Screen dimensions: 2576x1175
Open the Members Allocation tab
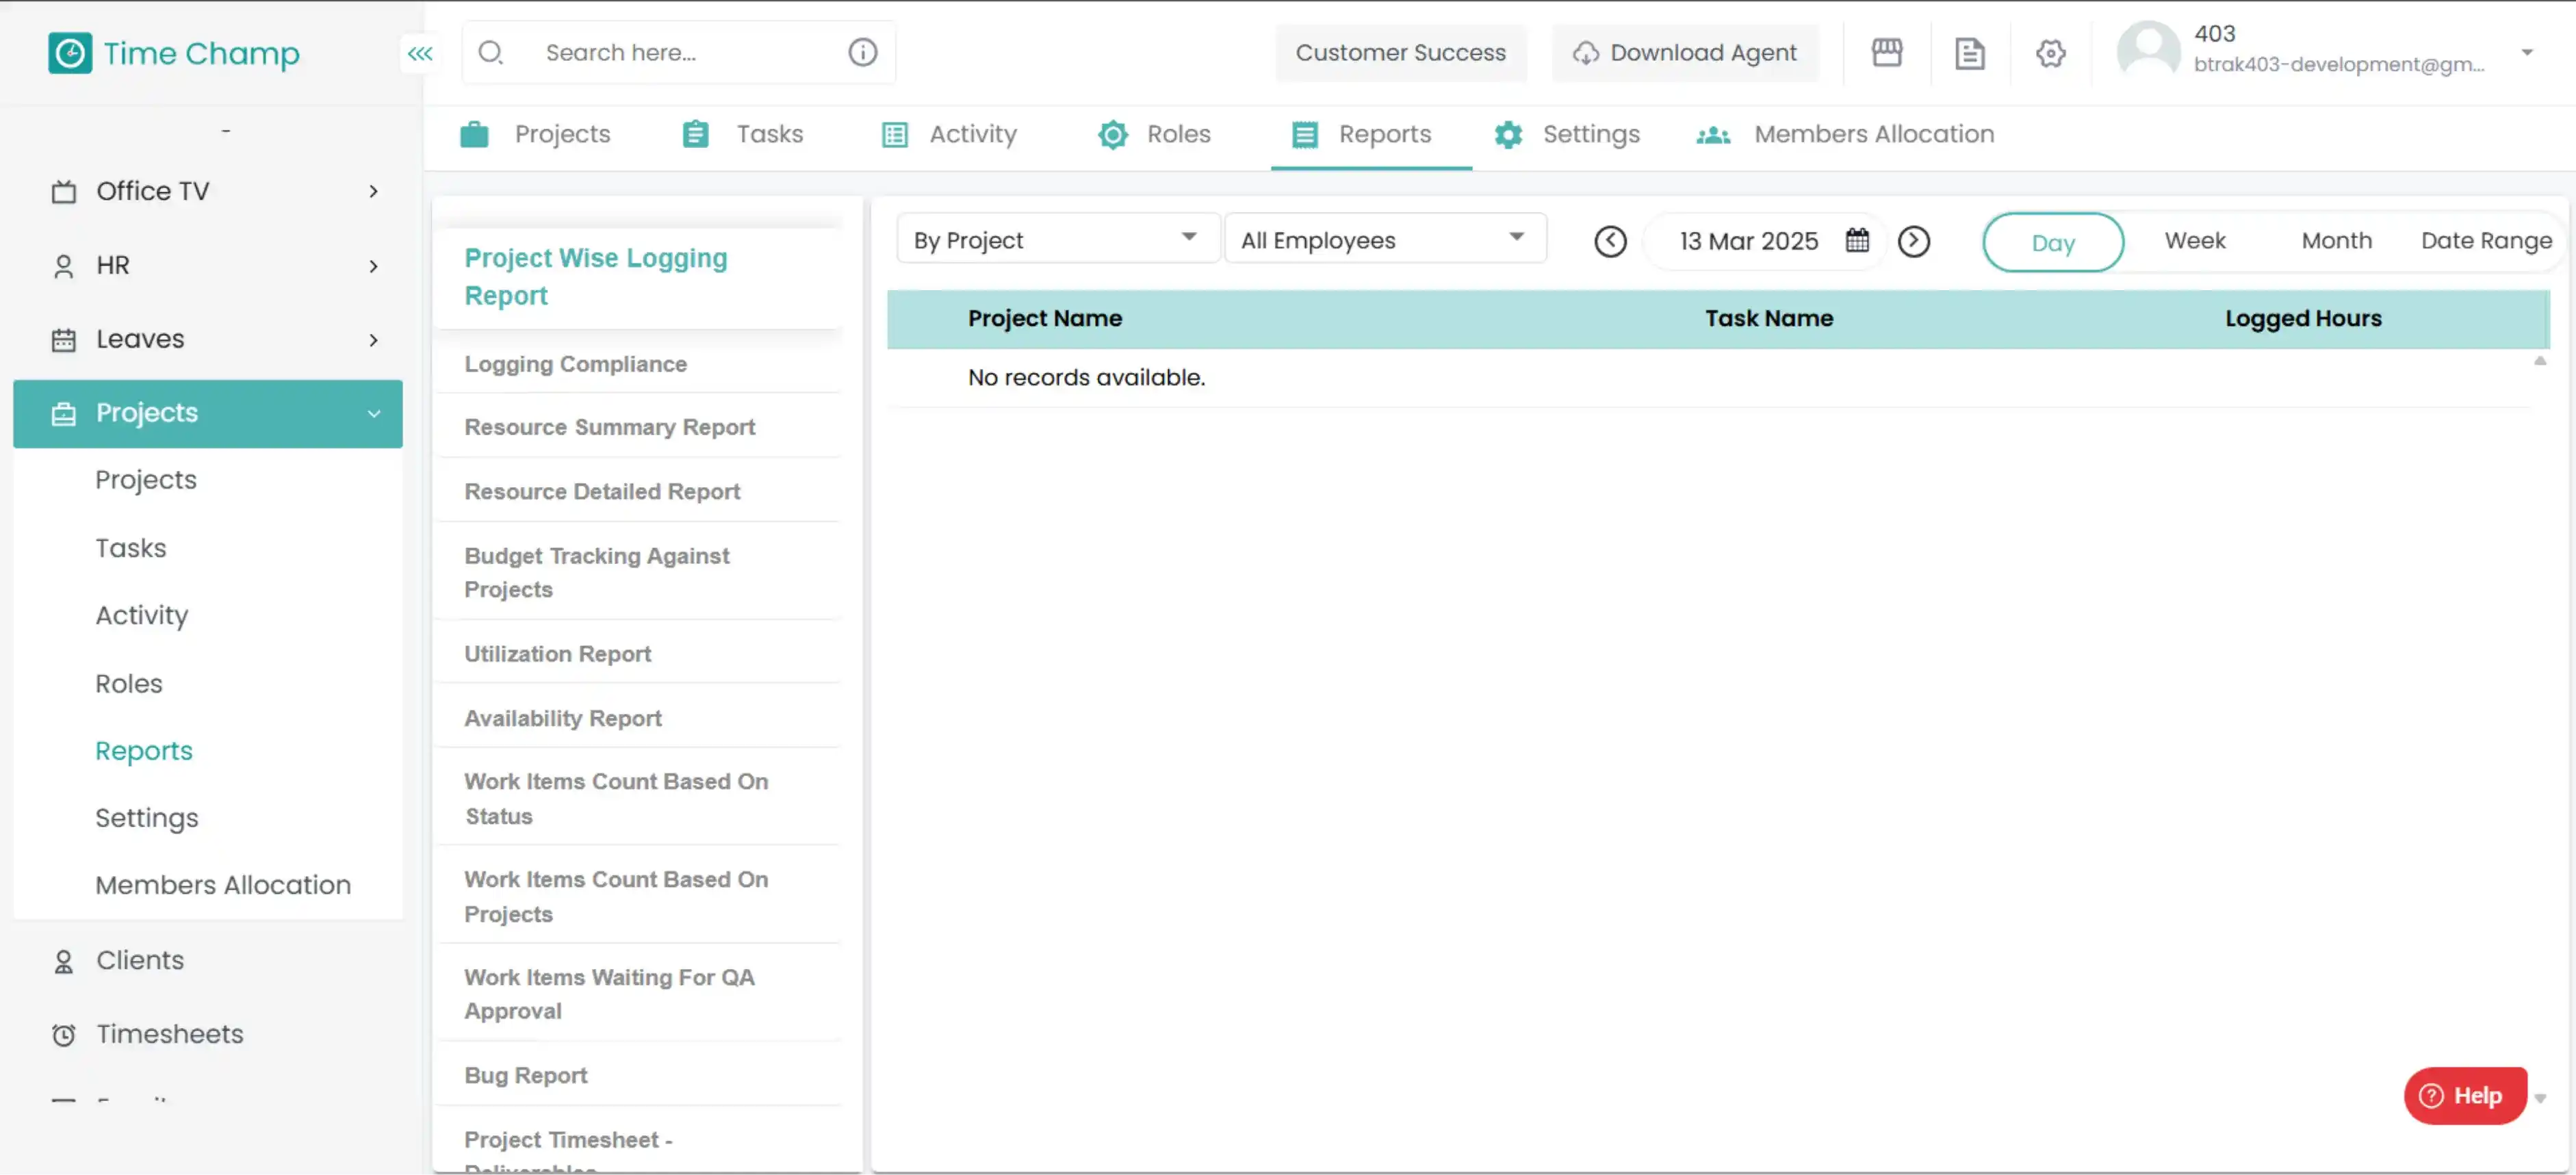coord(1845,135)
